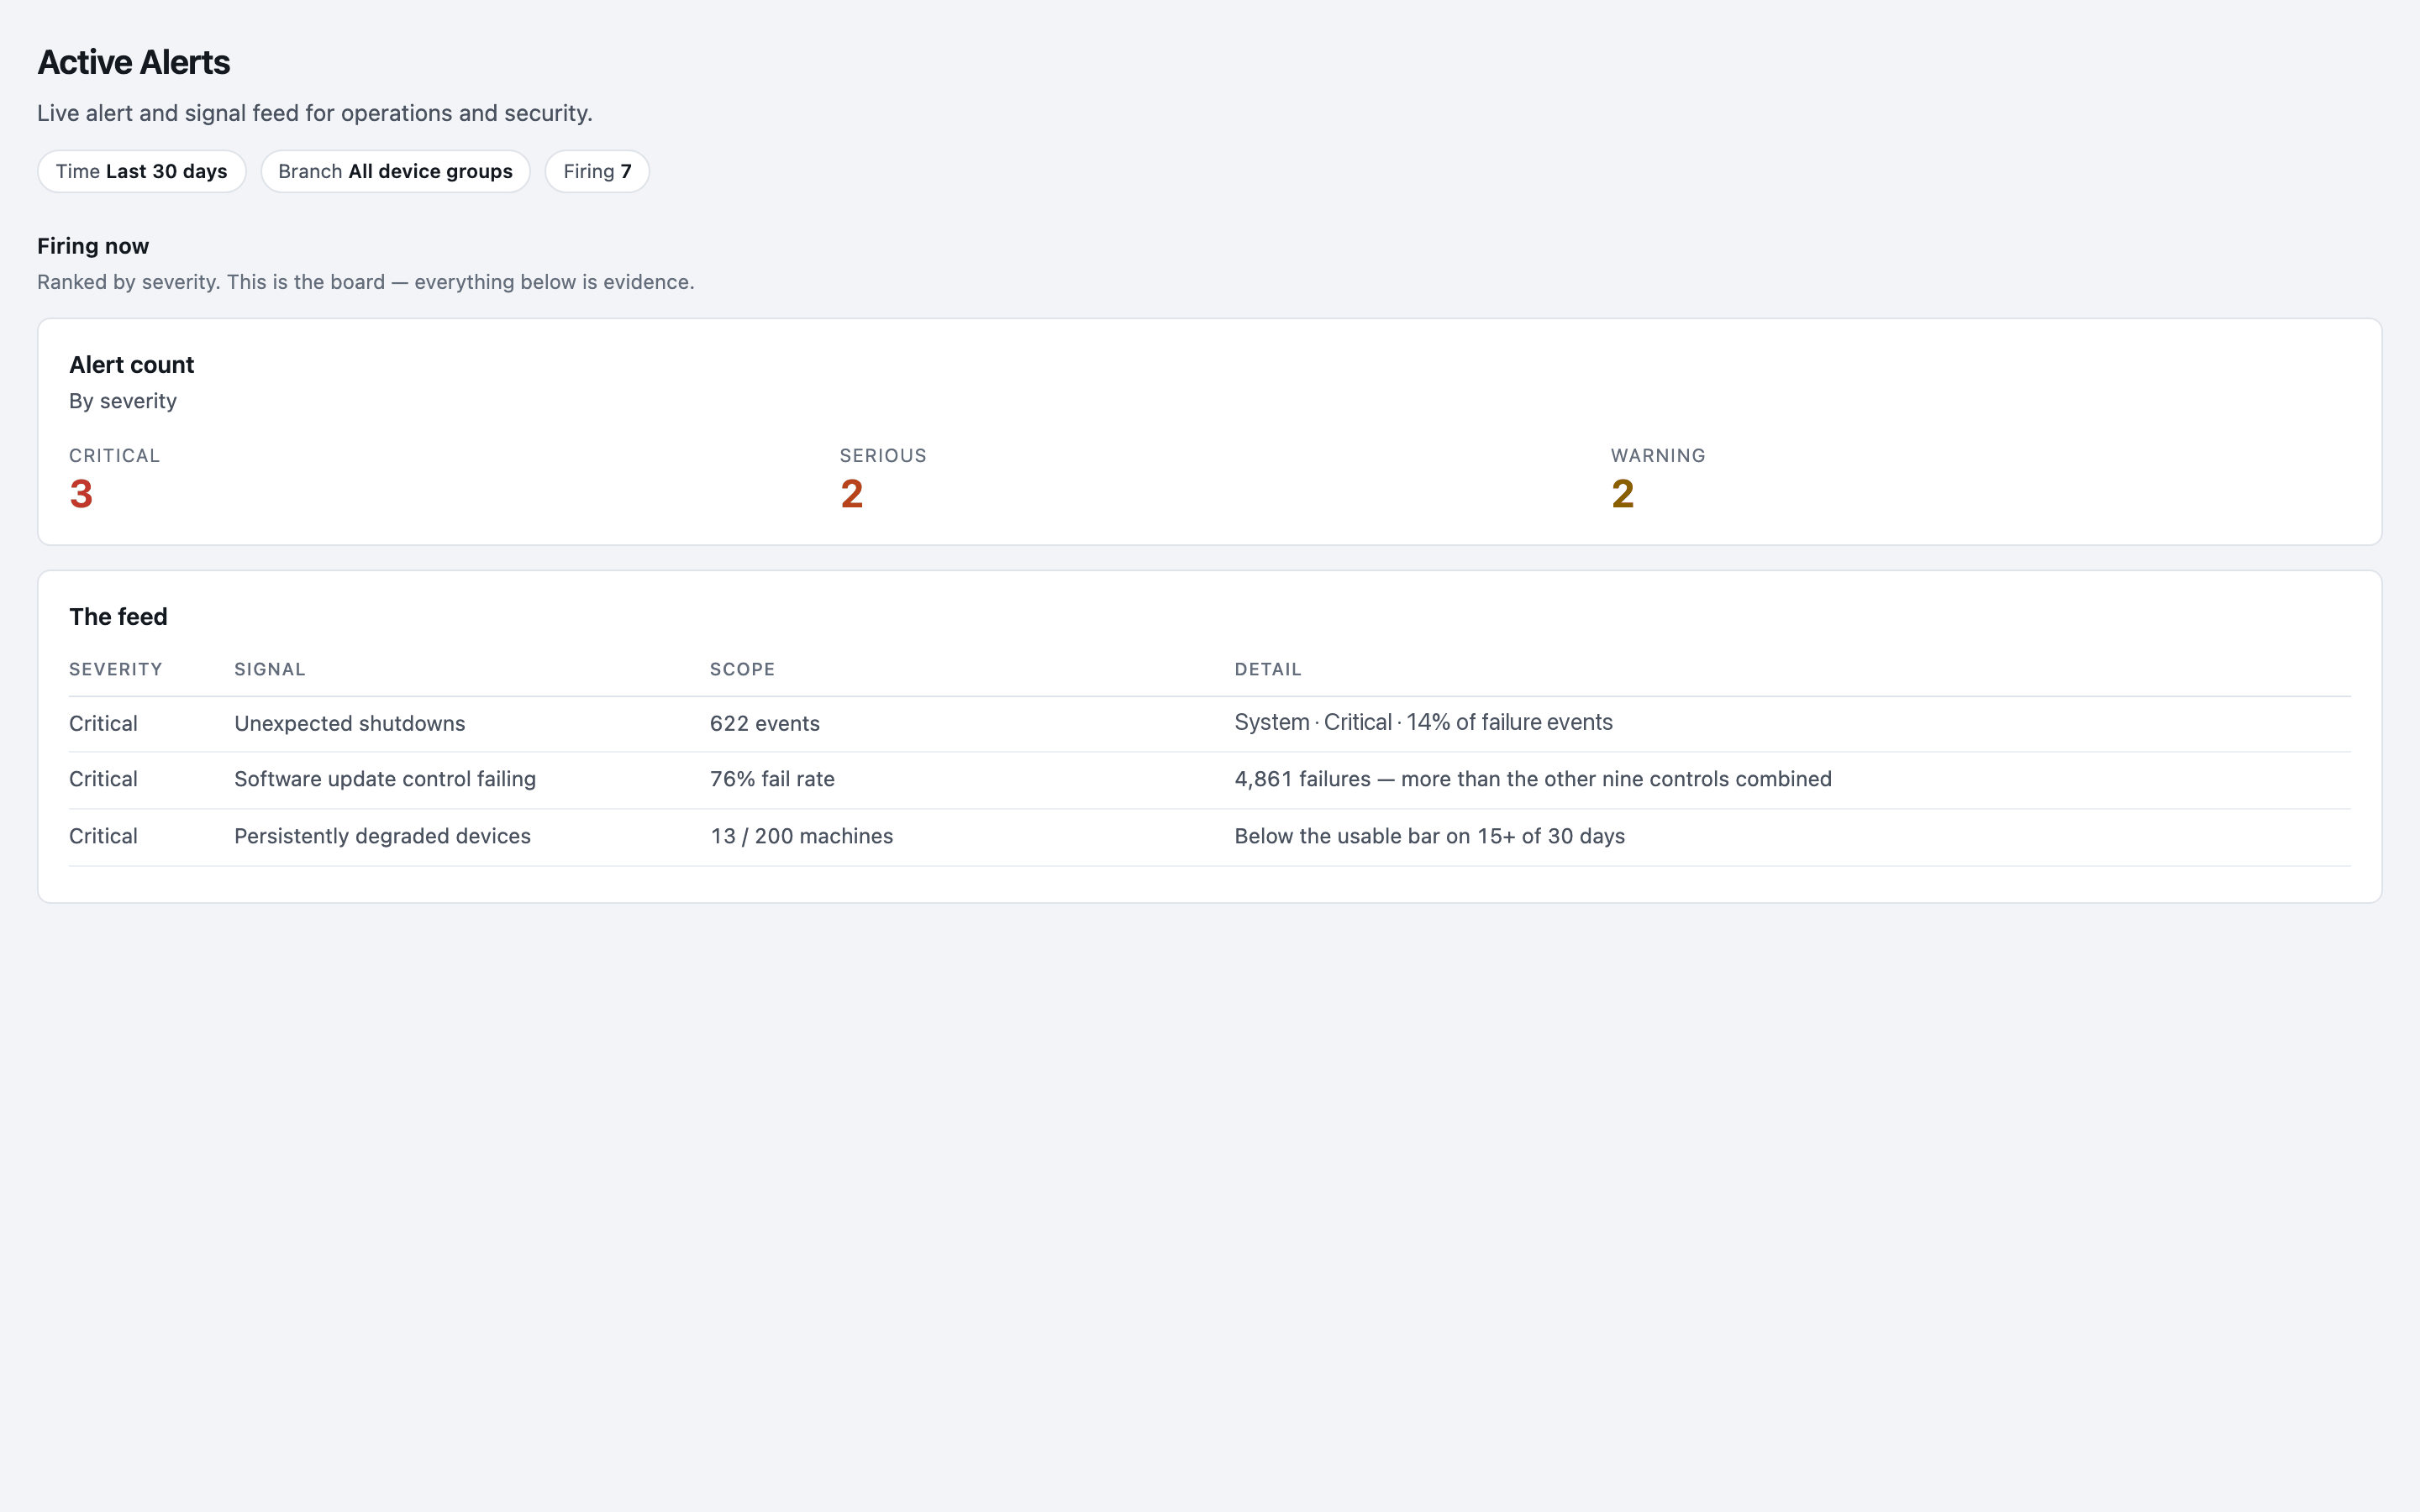Open the Time Last 30 days filter
2420x1512 pixels.
[142, 171]
